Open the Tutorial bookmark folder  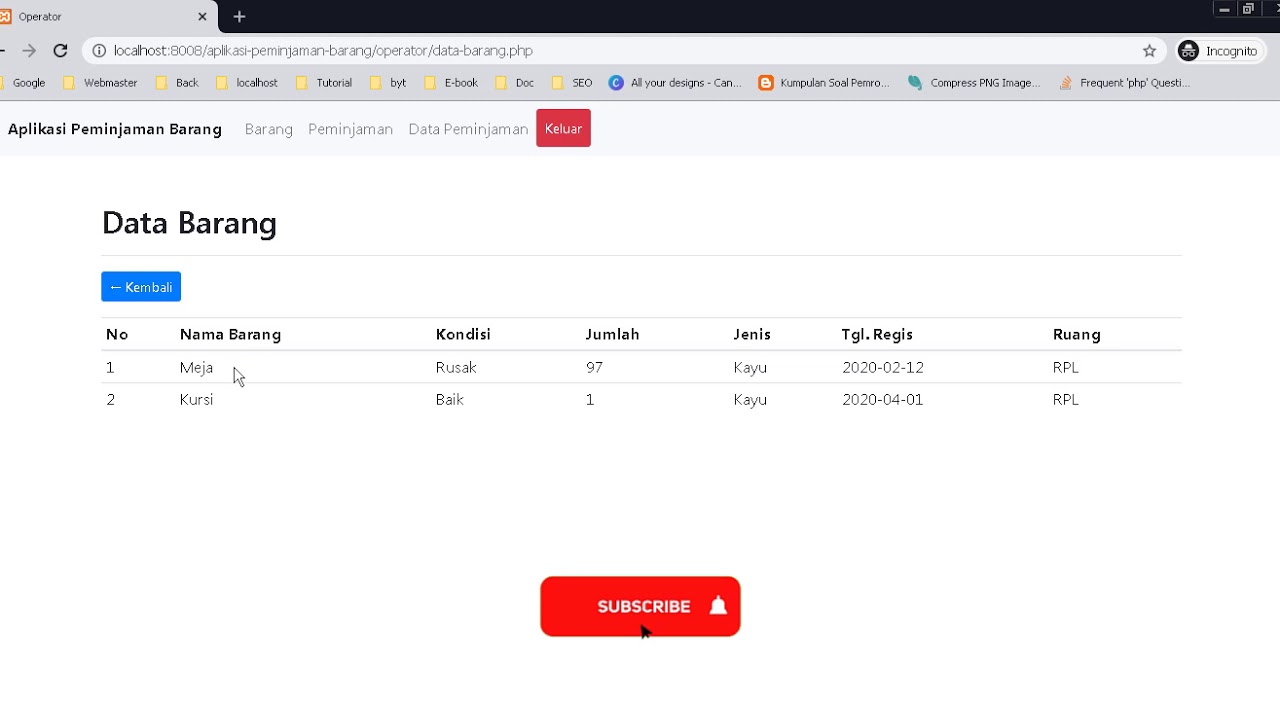[324, 83]
